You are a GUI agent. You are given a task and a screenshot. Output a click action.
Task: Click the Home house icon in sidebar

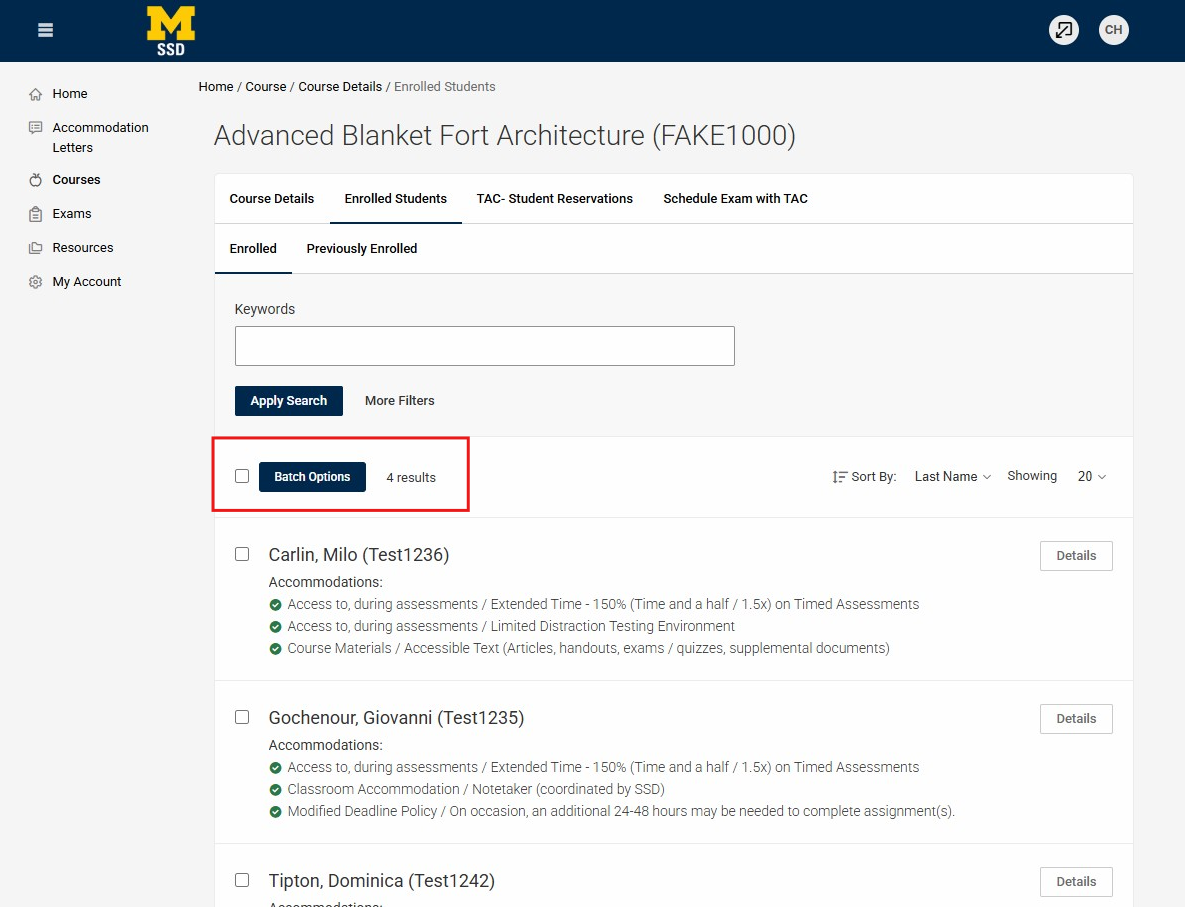pyautogui.click(x=36, y=94)
